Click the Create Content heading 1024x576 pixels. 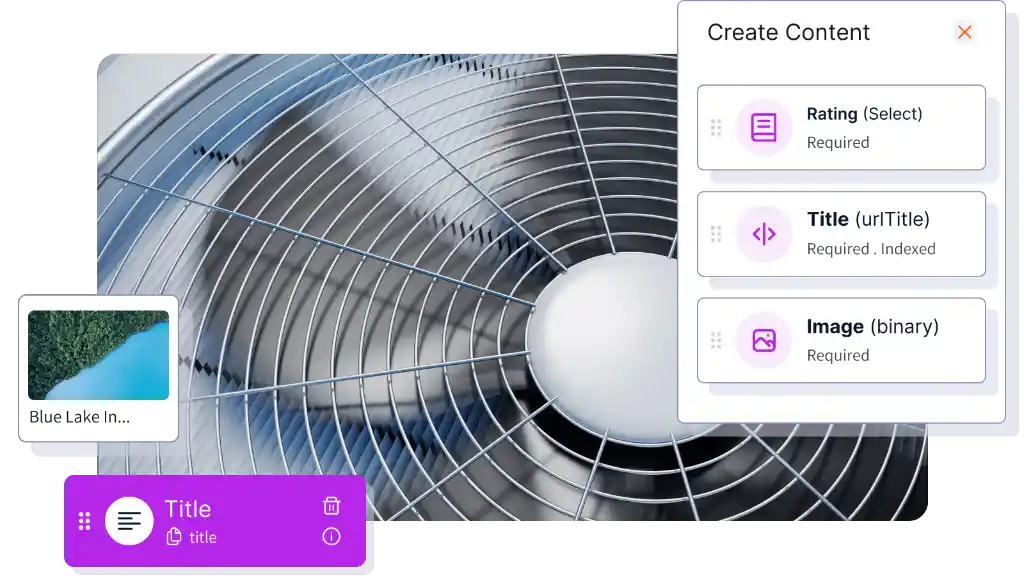tap(788, 32)
